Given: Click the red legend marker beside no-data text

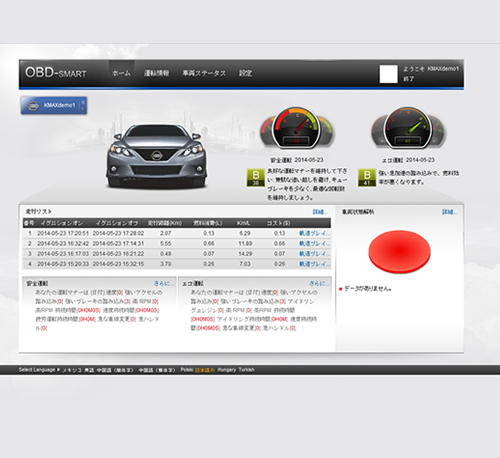Looking at the screenshot, I should click(340, 289).
